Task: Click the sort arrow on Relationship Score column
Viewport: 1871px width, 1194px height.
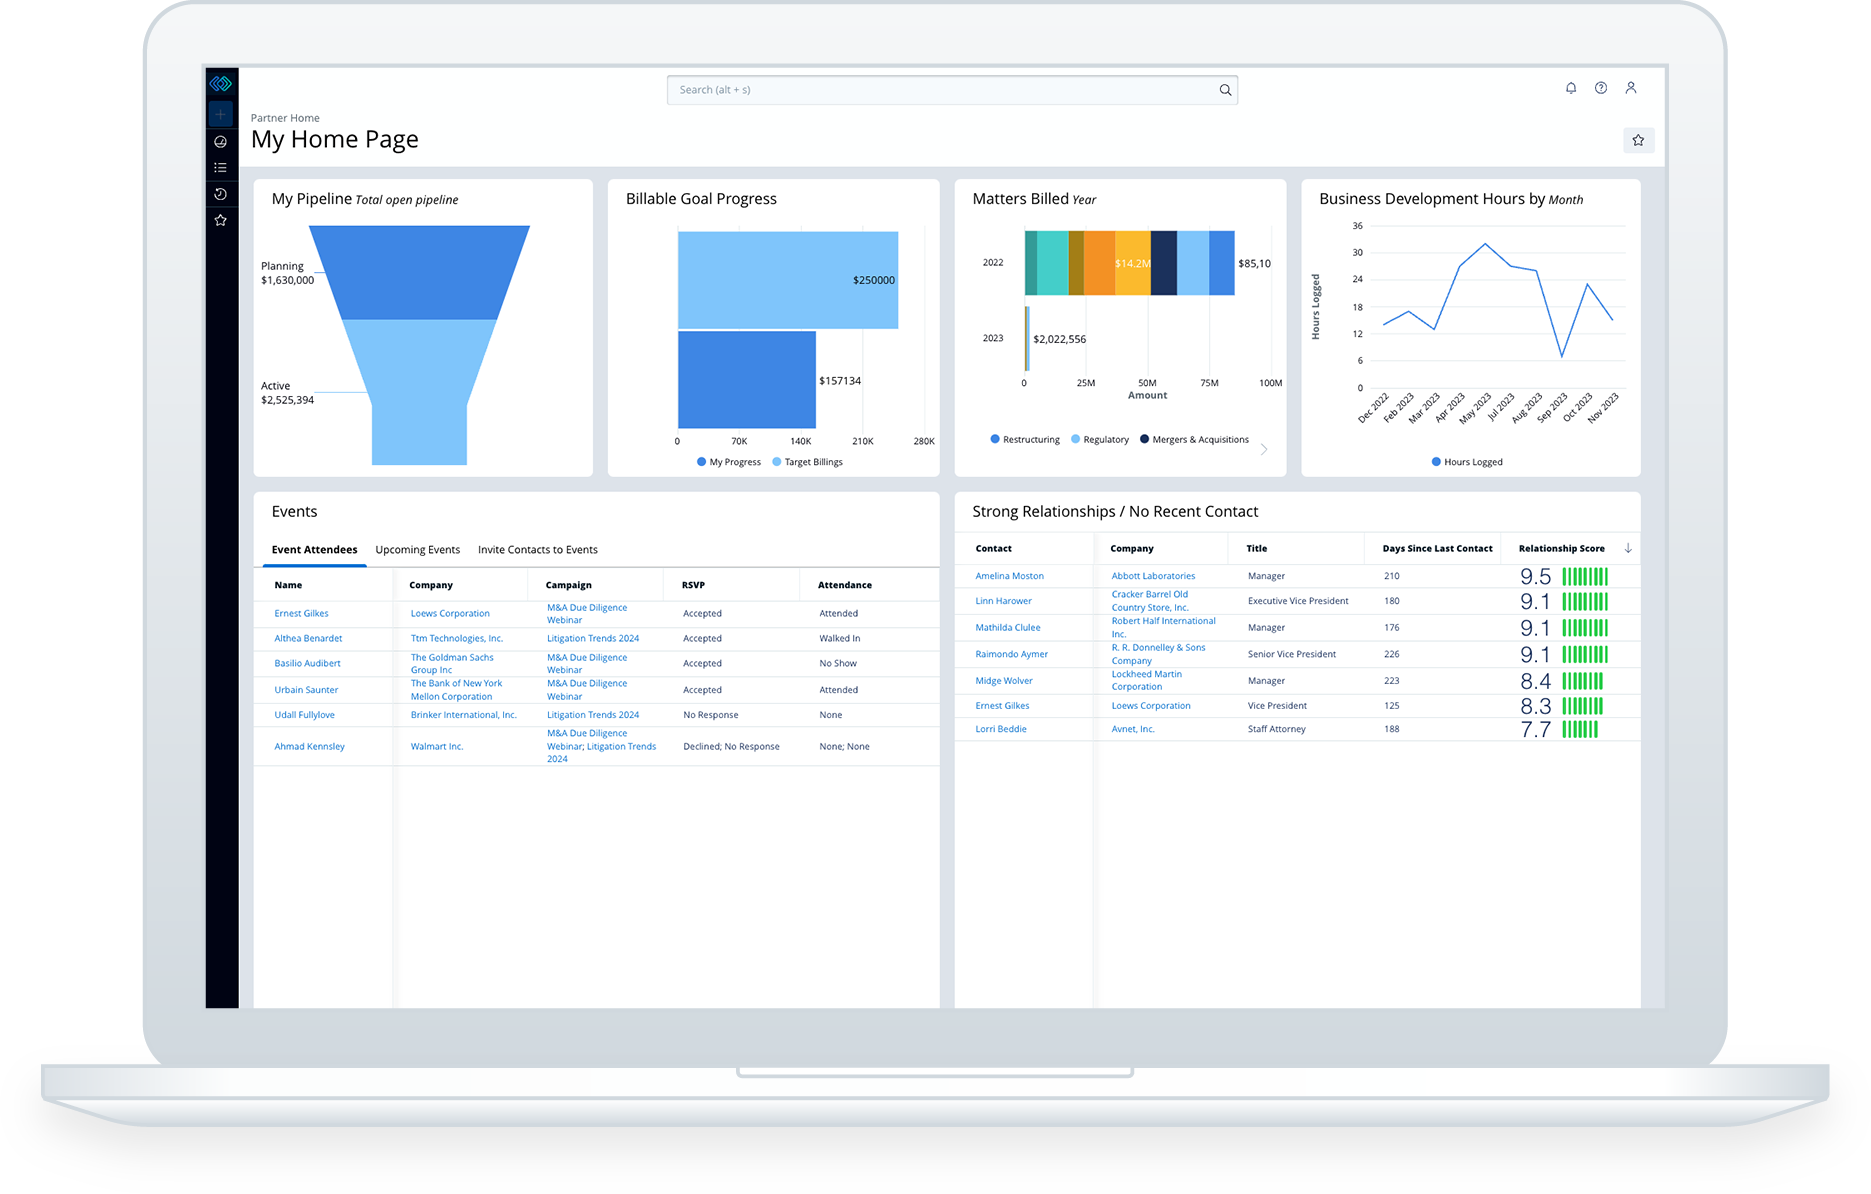Action: point(1629,549)
